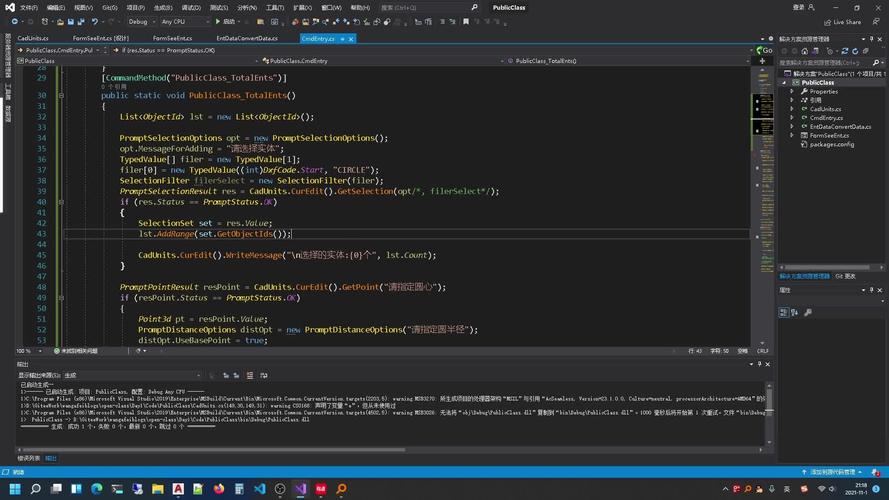Click the add to source control status button
This screenshot has height=500, width=889.
point(832,472)
